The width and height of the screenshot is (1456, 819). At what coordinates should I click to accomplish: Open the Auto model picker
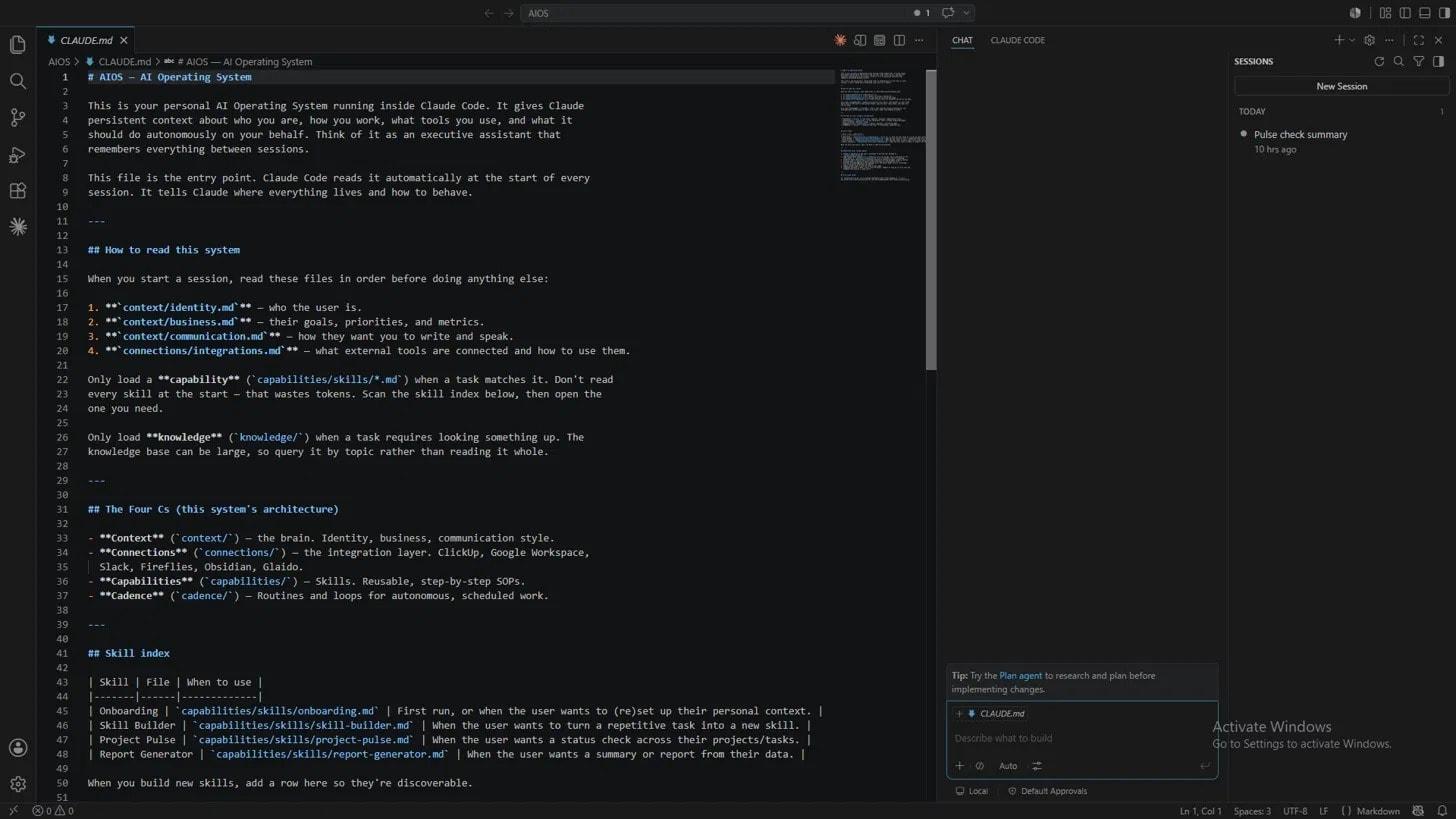(1008, 766)
